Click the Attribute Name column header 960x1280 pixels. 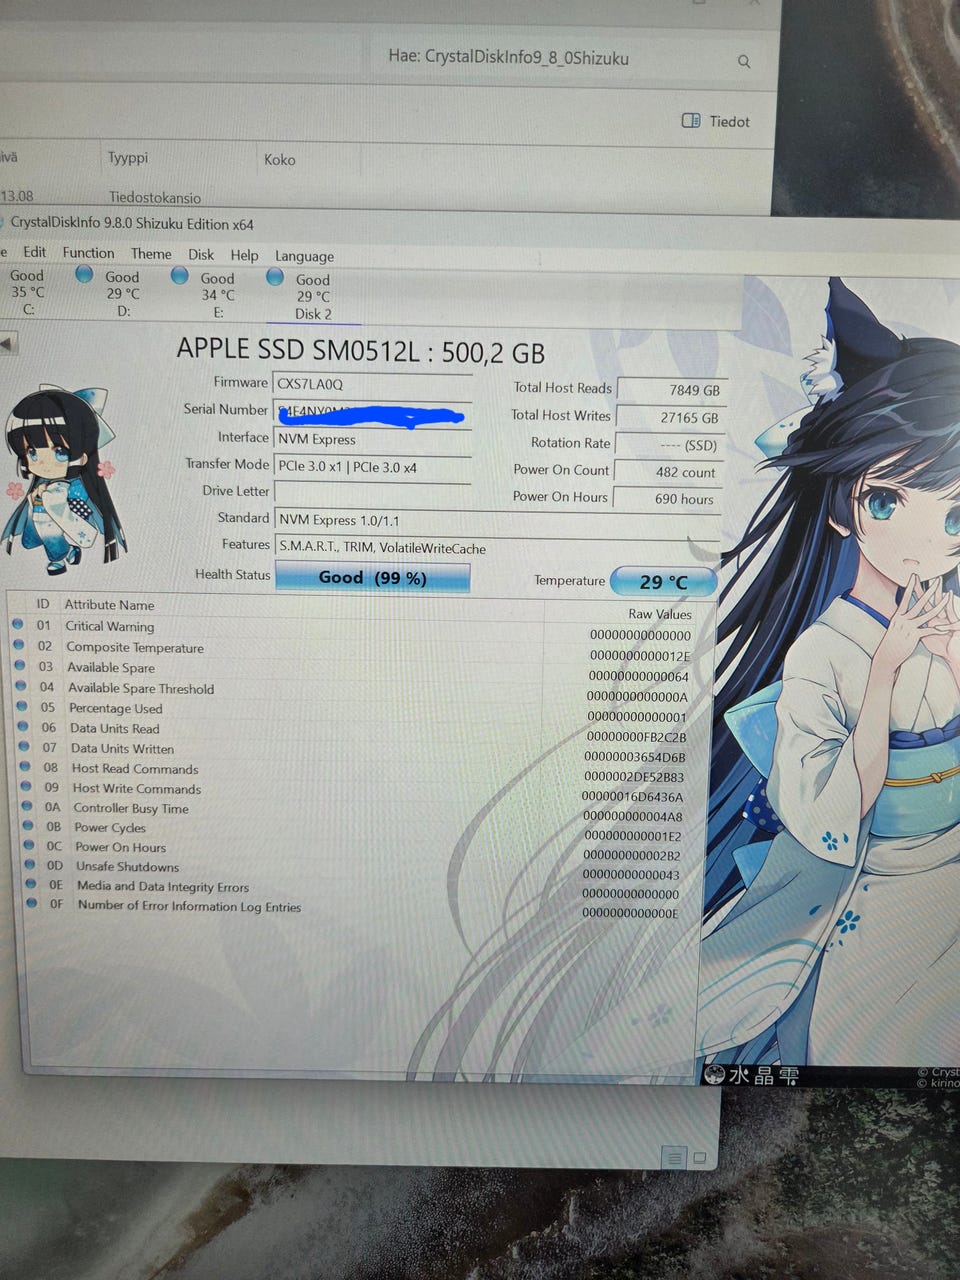109,605
